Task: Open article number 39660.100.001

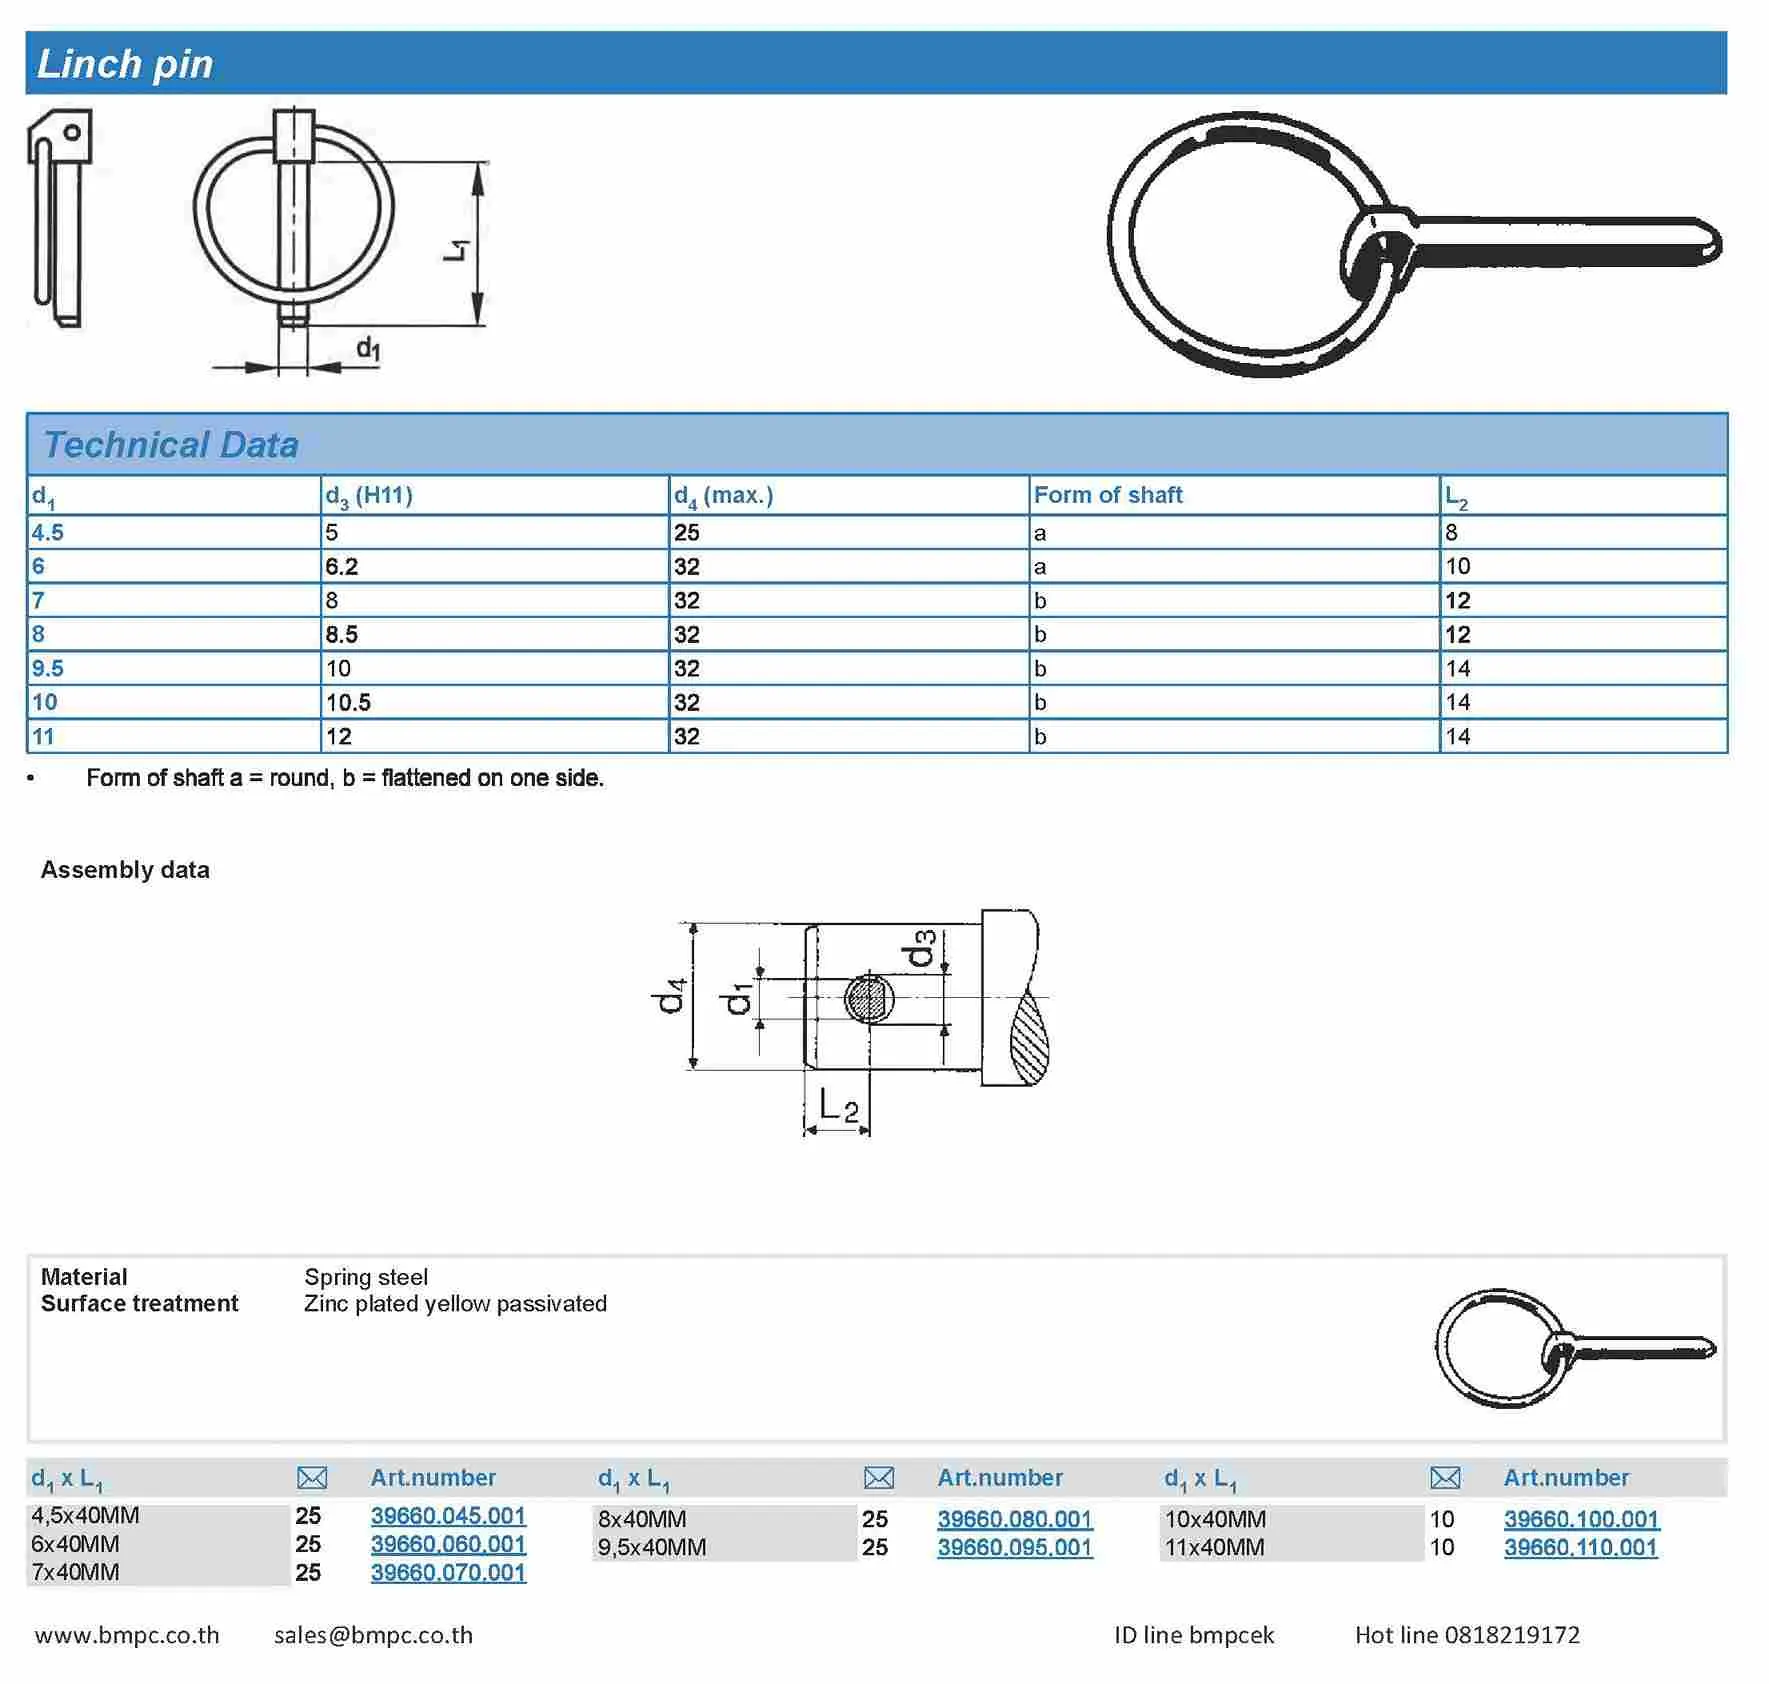Action: (1581, 1519)
